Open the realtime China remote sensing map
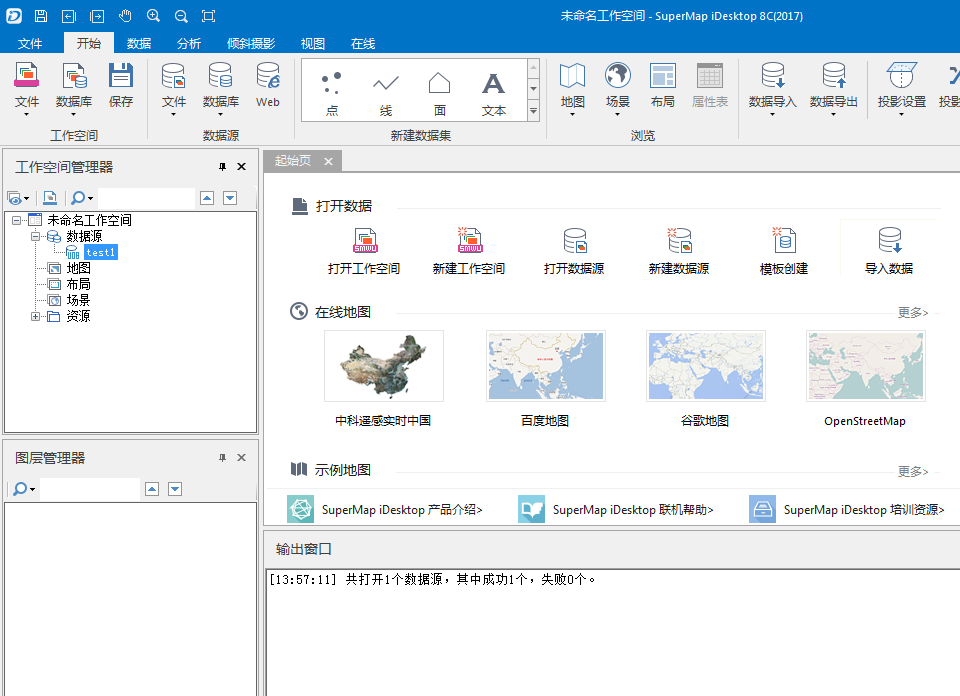 click(x=384, y=366)
